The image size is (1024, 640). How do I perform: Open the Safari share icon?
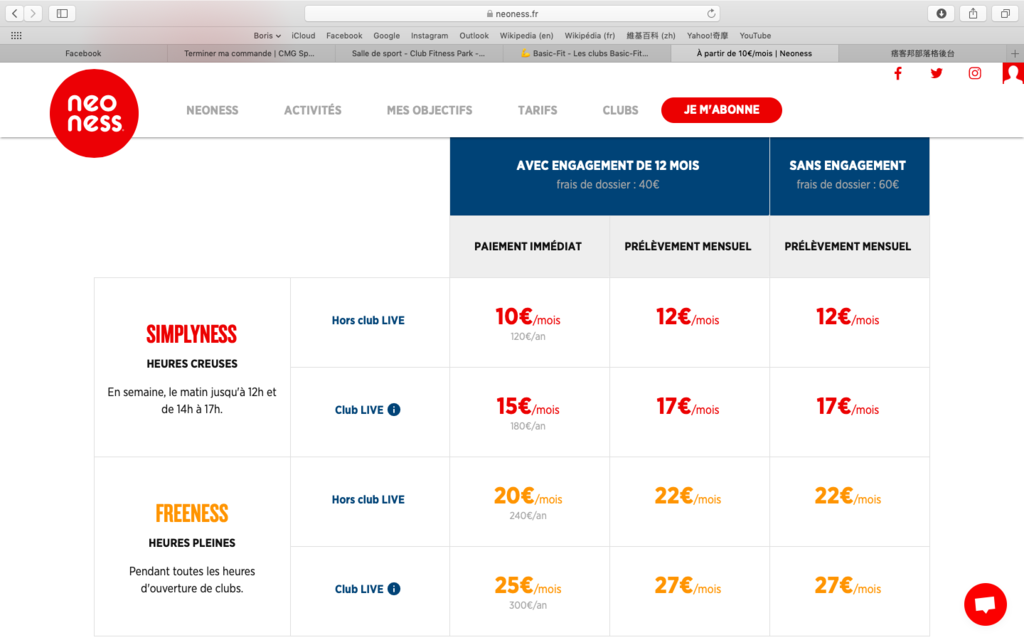[973, 13]
